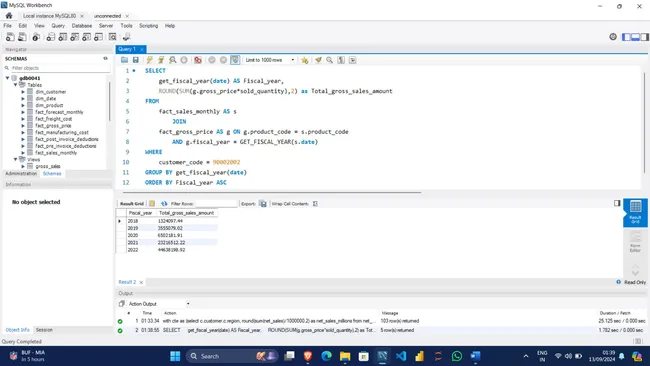Click Create new table toolbar icon
Viewport: 650px width, 366px height.
(63, 37)
